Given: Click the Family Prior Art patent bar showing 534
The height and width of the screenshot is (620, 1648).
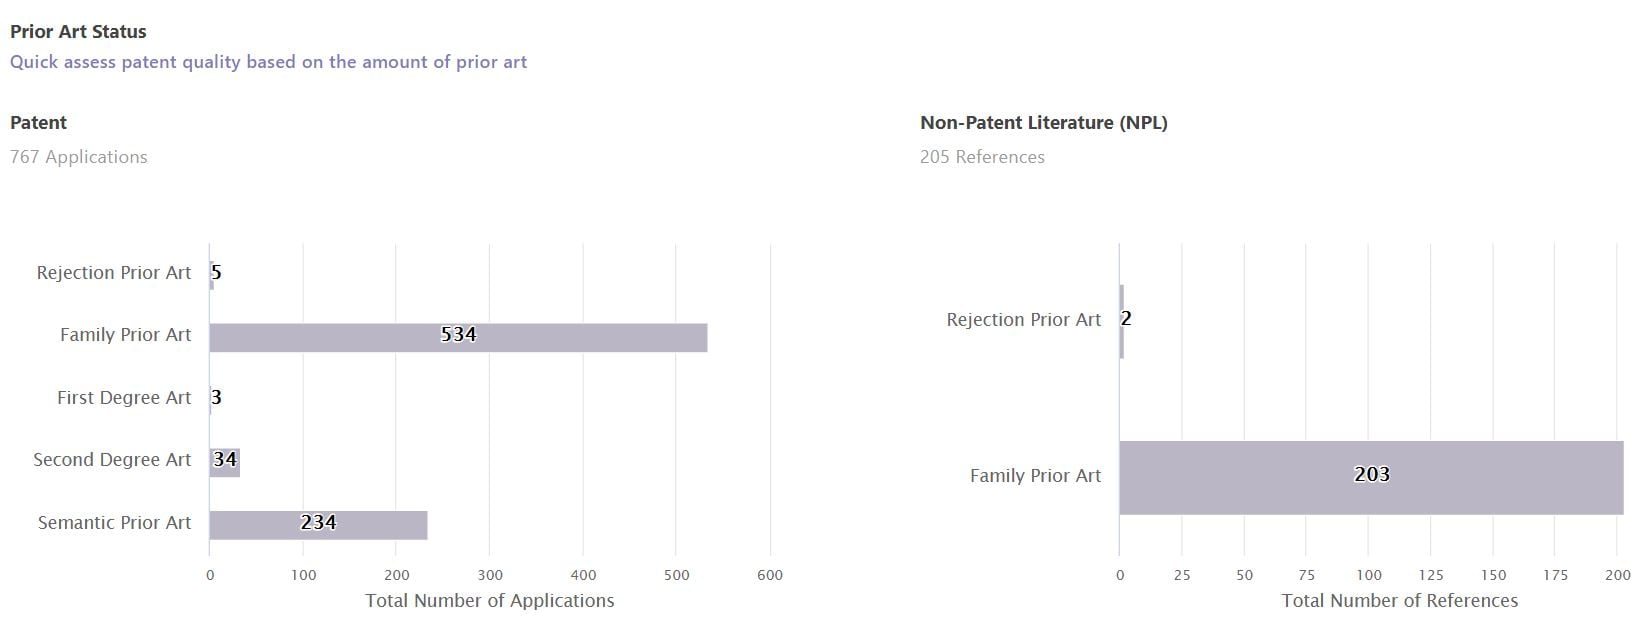Looking at the screenshot, I should (458, 337).
